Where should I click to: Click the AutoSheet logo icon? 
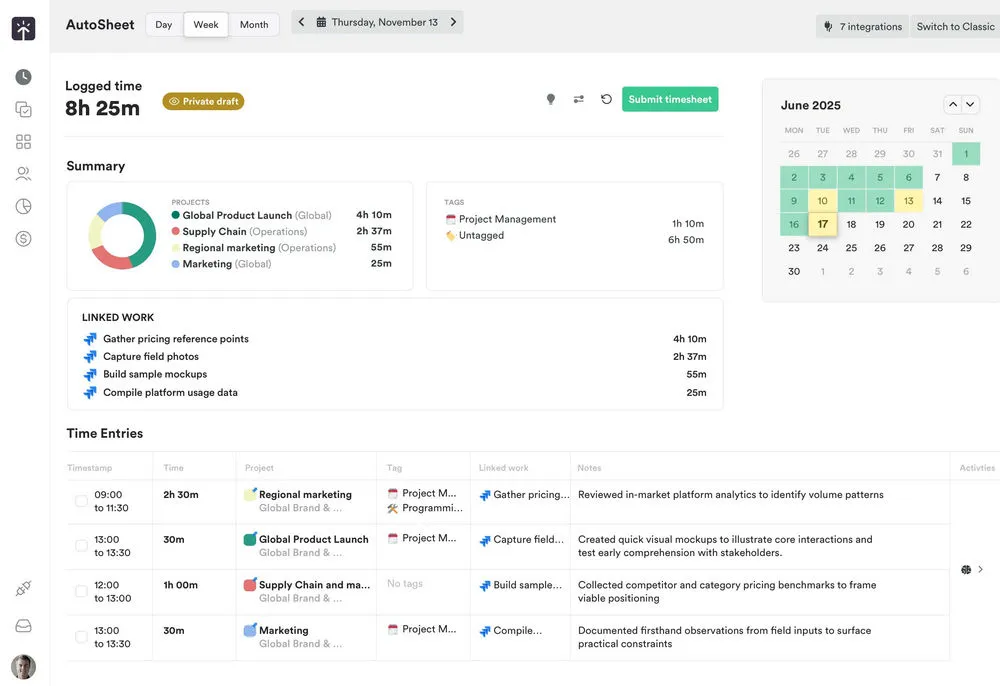point(24,29)
